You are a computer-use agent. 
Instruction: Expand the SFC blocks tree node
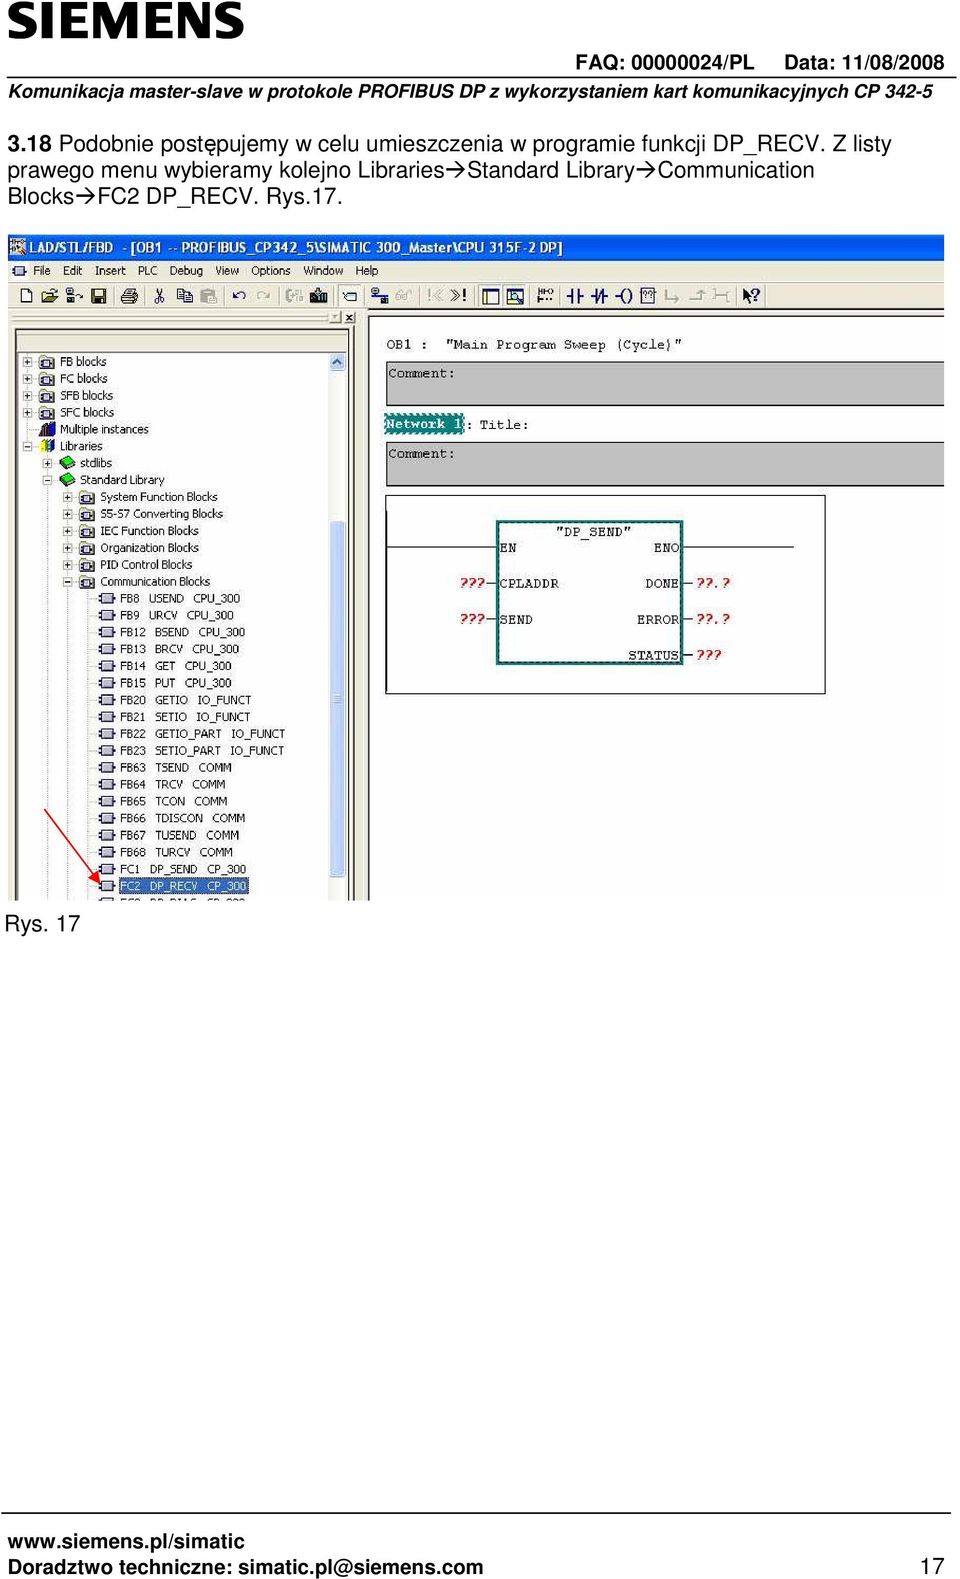(x=27, y=412)
